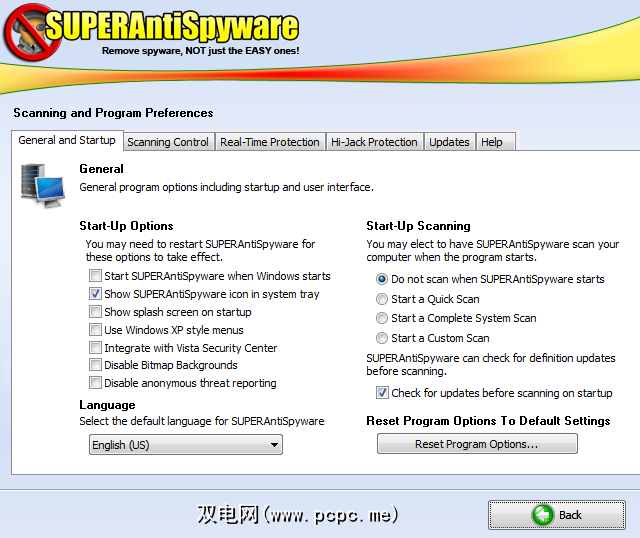640x538 pixels.
Task: Click 'Remove spyware, NOT just the EASY ones!' tagline
Action: tap(200, 51)
